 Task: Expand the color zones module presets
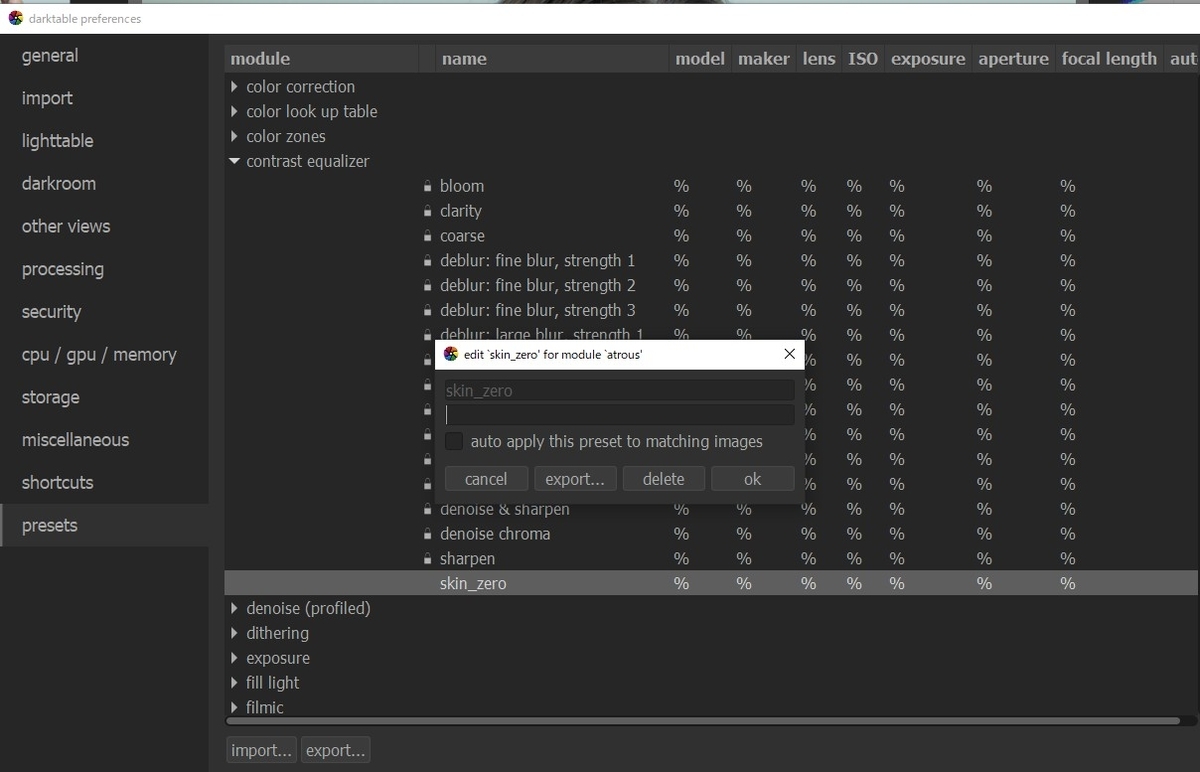pos(234,137)
